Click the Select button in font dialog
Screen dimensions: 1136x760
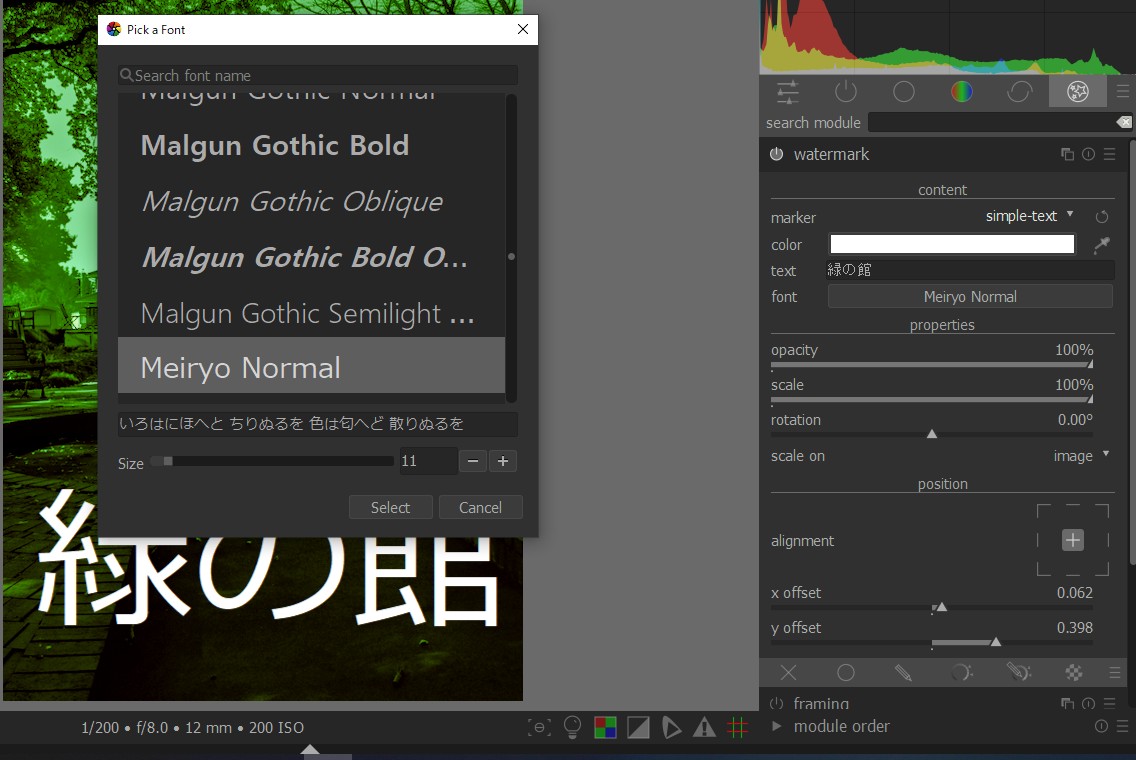[x=390, y=507]
